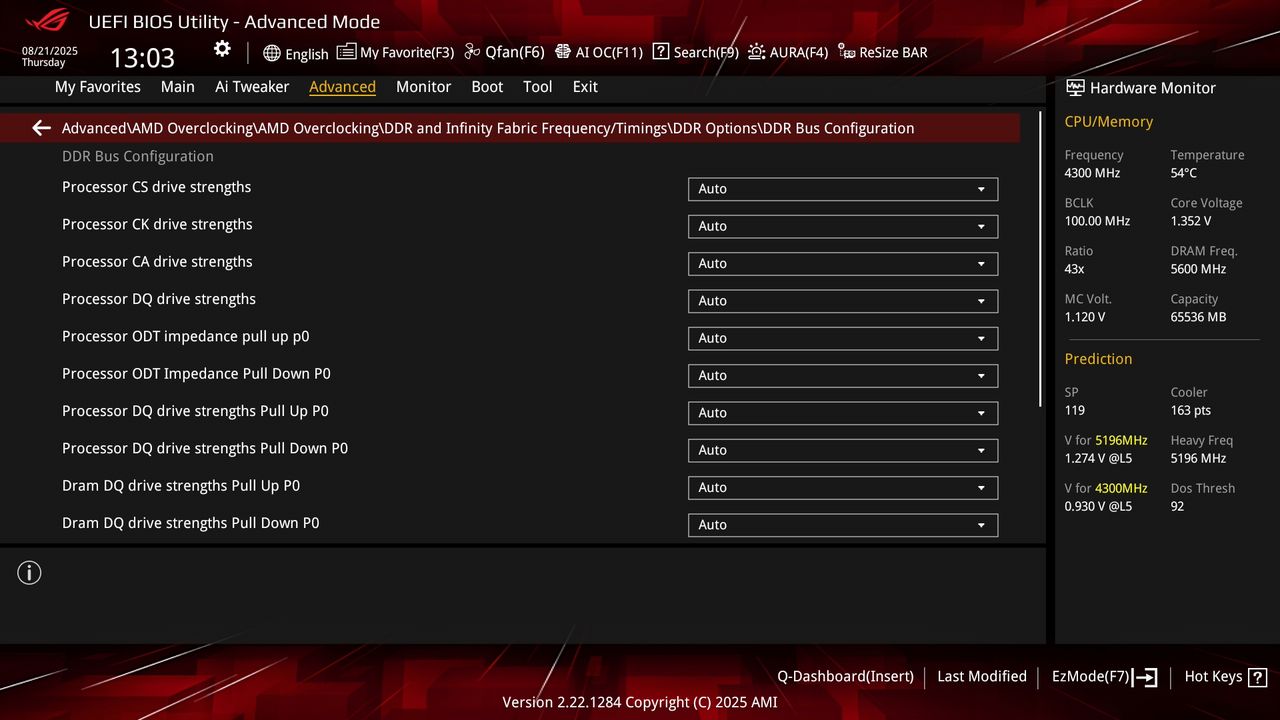This screenshot has width=1280, height=720.
Task: Expand the Dram DQ drive strengths Pull Down P0 selector
Action: pos(842,524)
